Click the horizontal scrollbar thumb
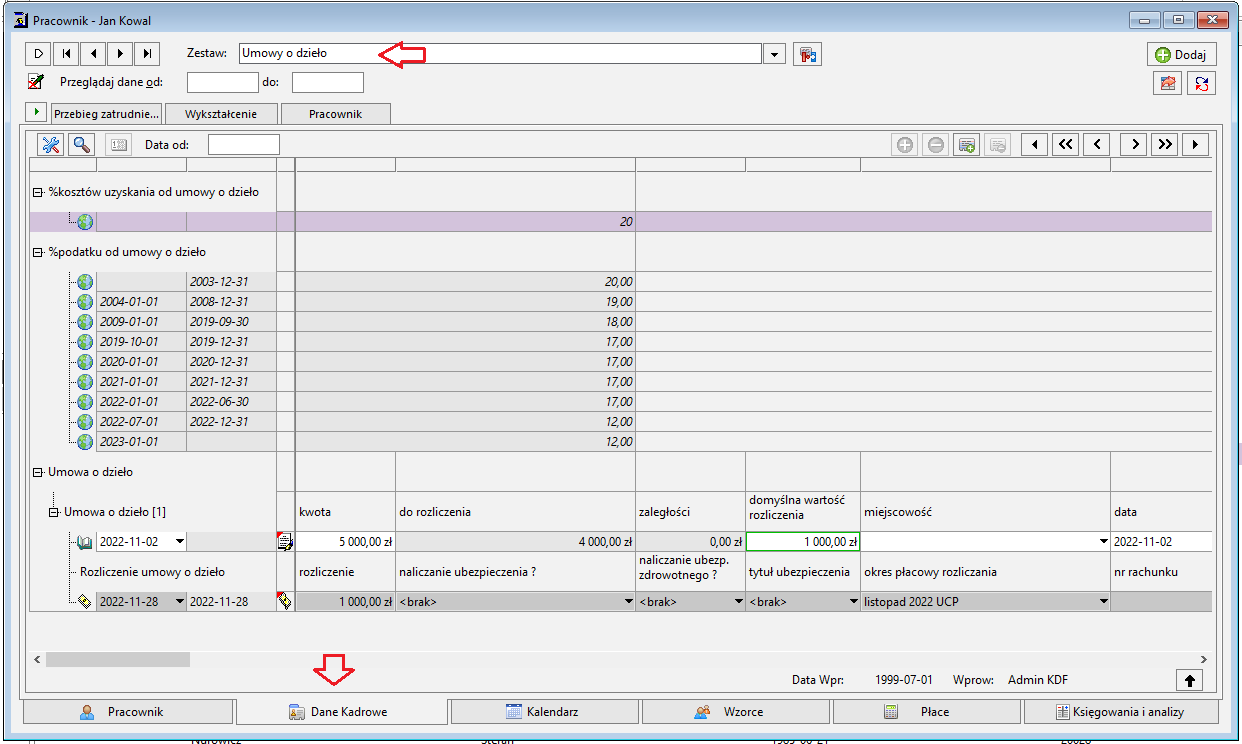The width and height of the screenshot is (1242, 744). click(x=118, y=660)
